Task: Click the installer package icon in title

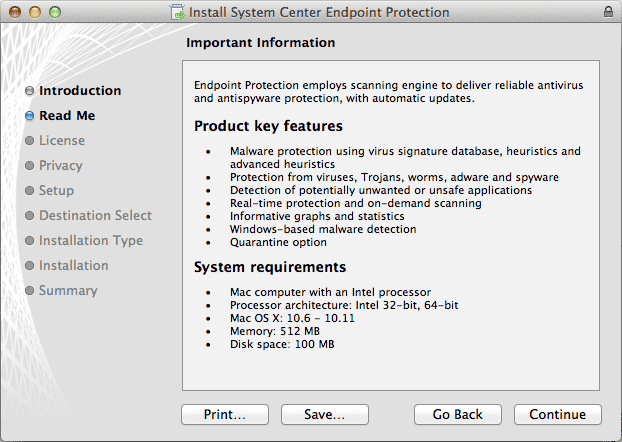Action: tap(177, 12)
